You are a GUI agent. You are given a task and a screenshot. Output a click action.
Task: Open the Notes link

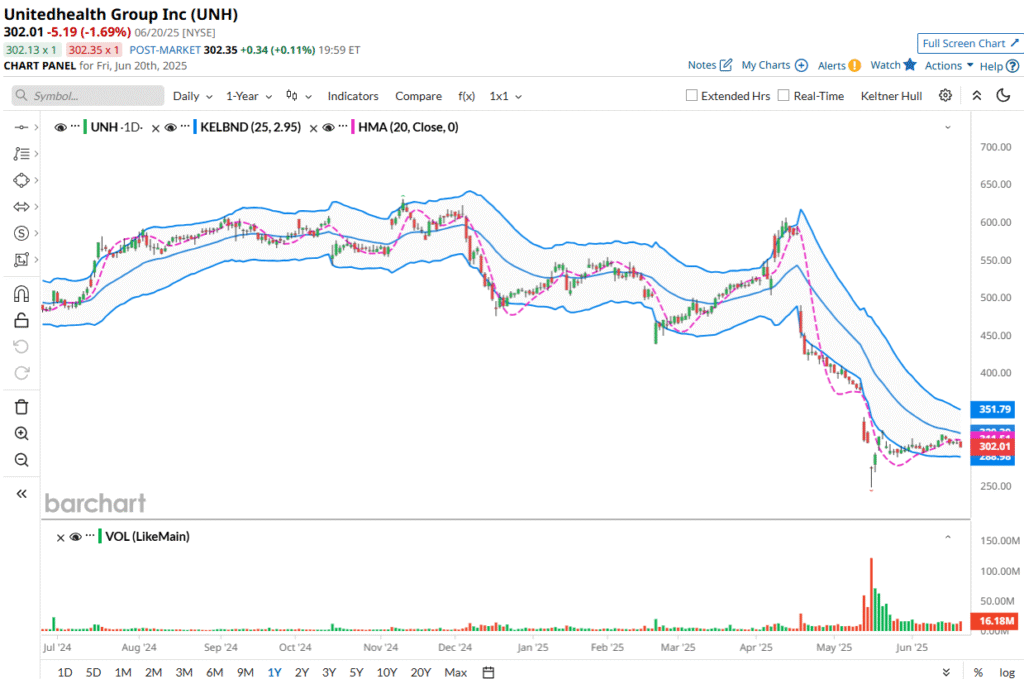[x=710, y=65]
